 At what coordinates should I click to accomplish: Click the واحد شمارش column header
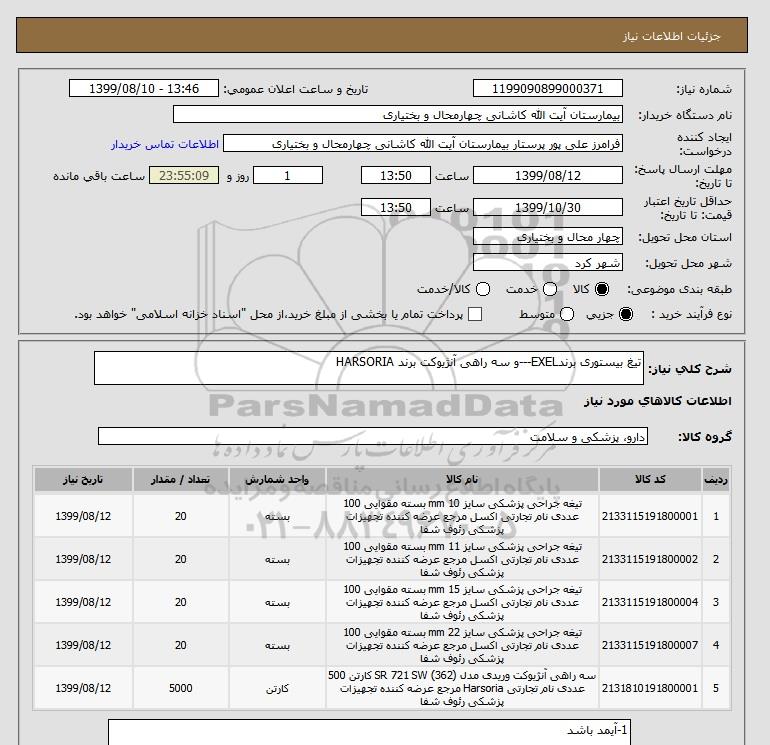(x=277, y=479)
